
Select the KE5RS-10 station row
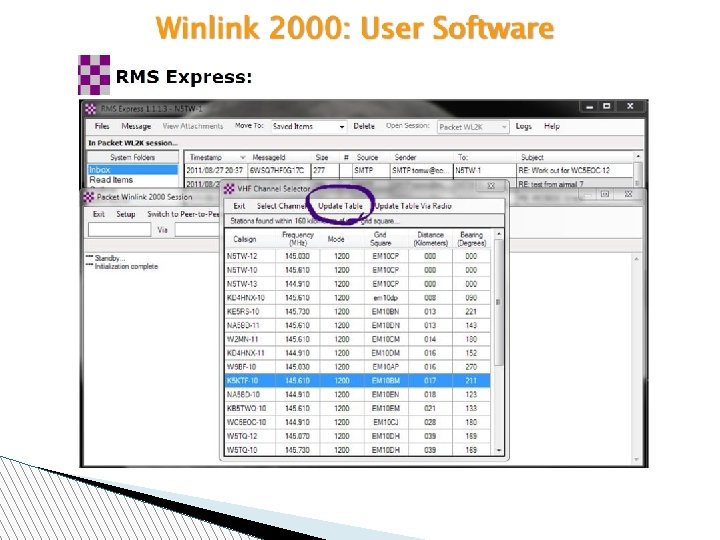(358, 311)
